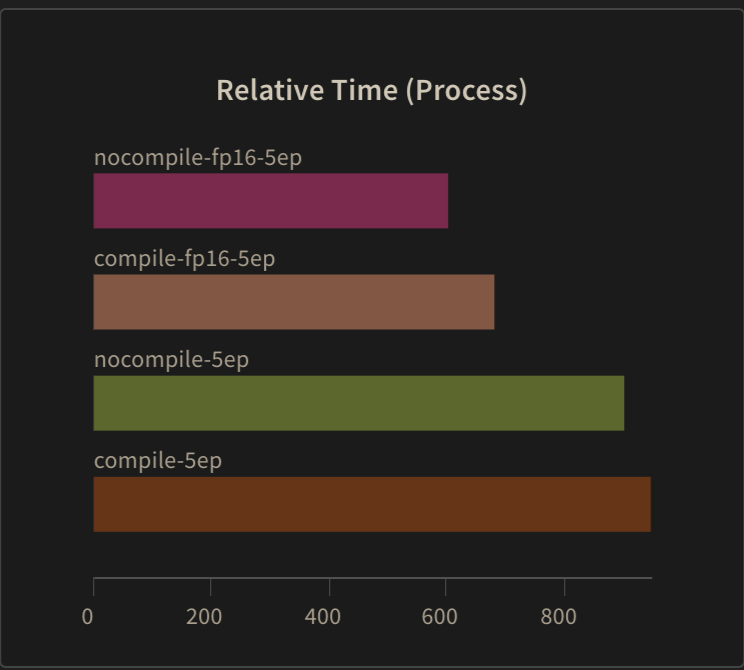The image size is (744, 670).
Task: Select the olive green nocompile-5ep bar
Action: (358, 403)
